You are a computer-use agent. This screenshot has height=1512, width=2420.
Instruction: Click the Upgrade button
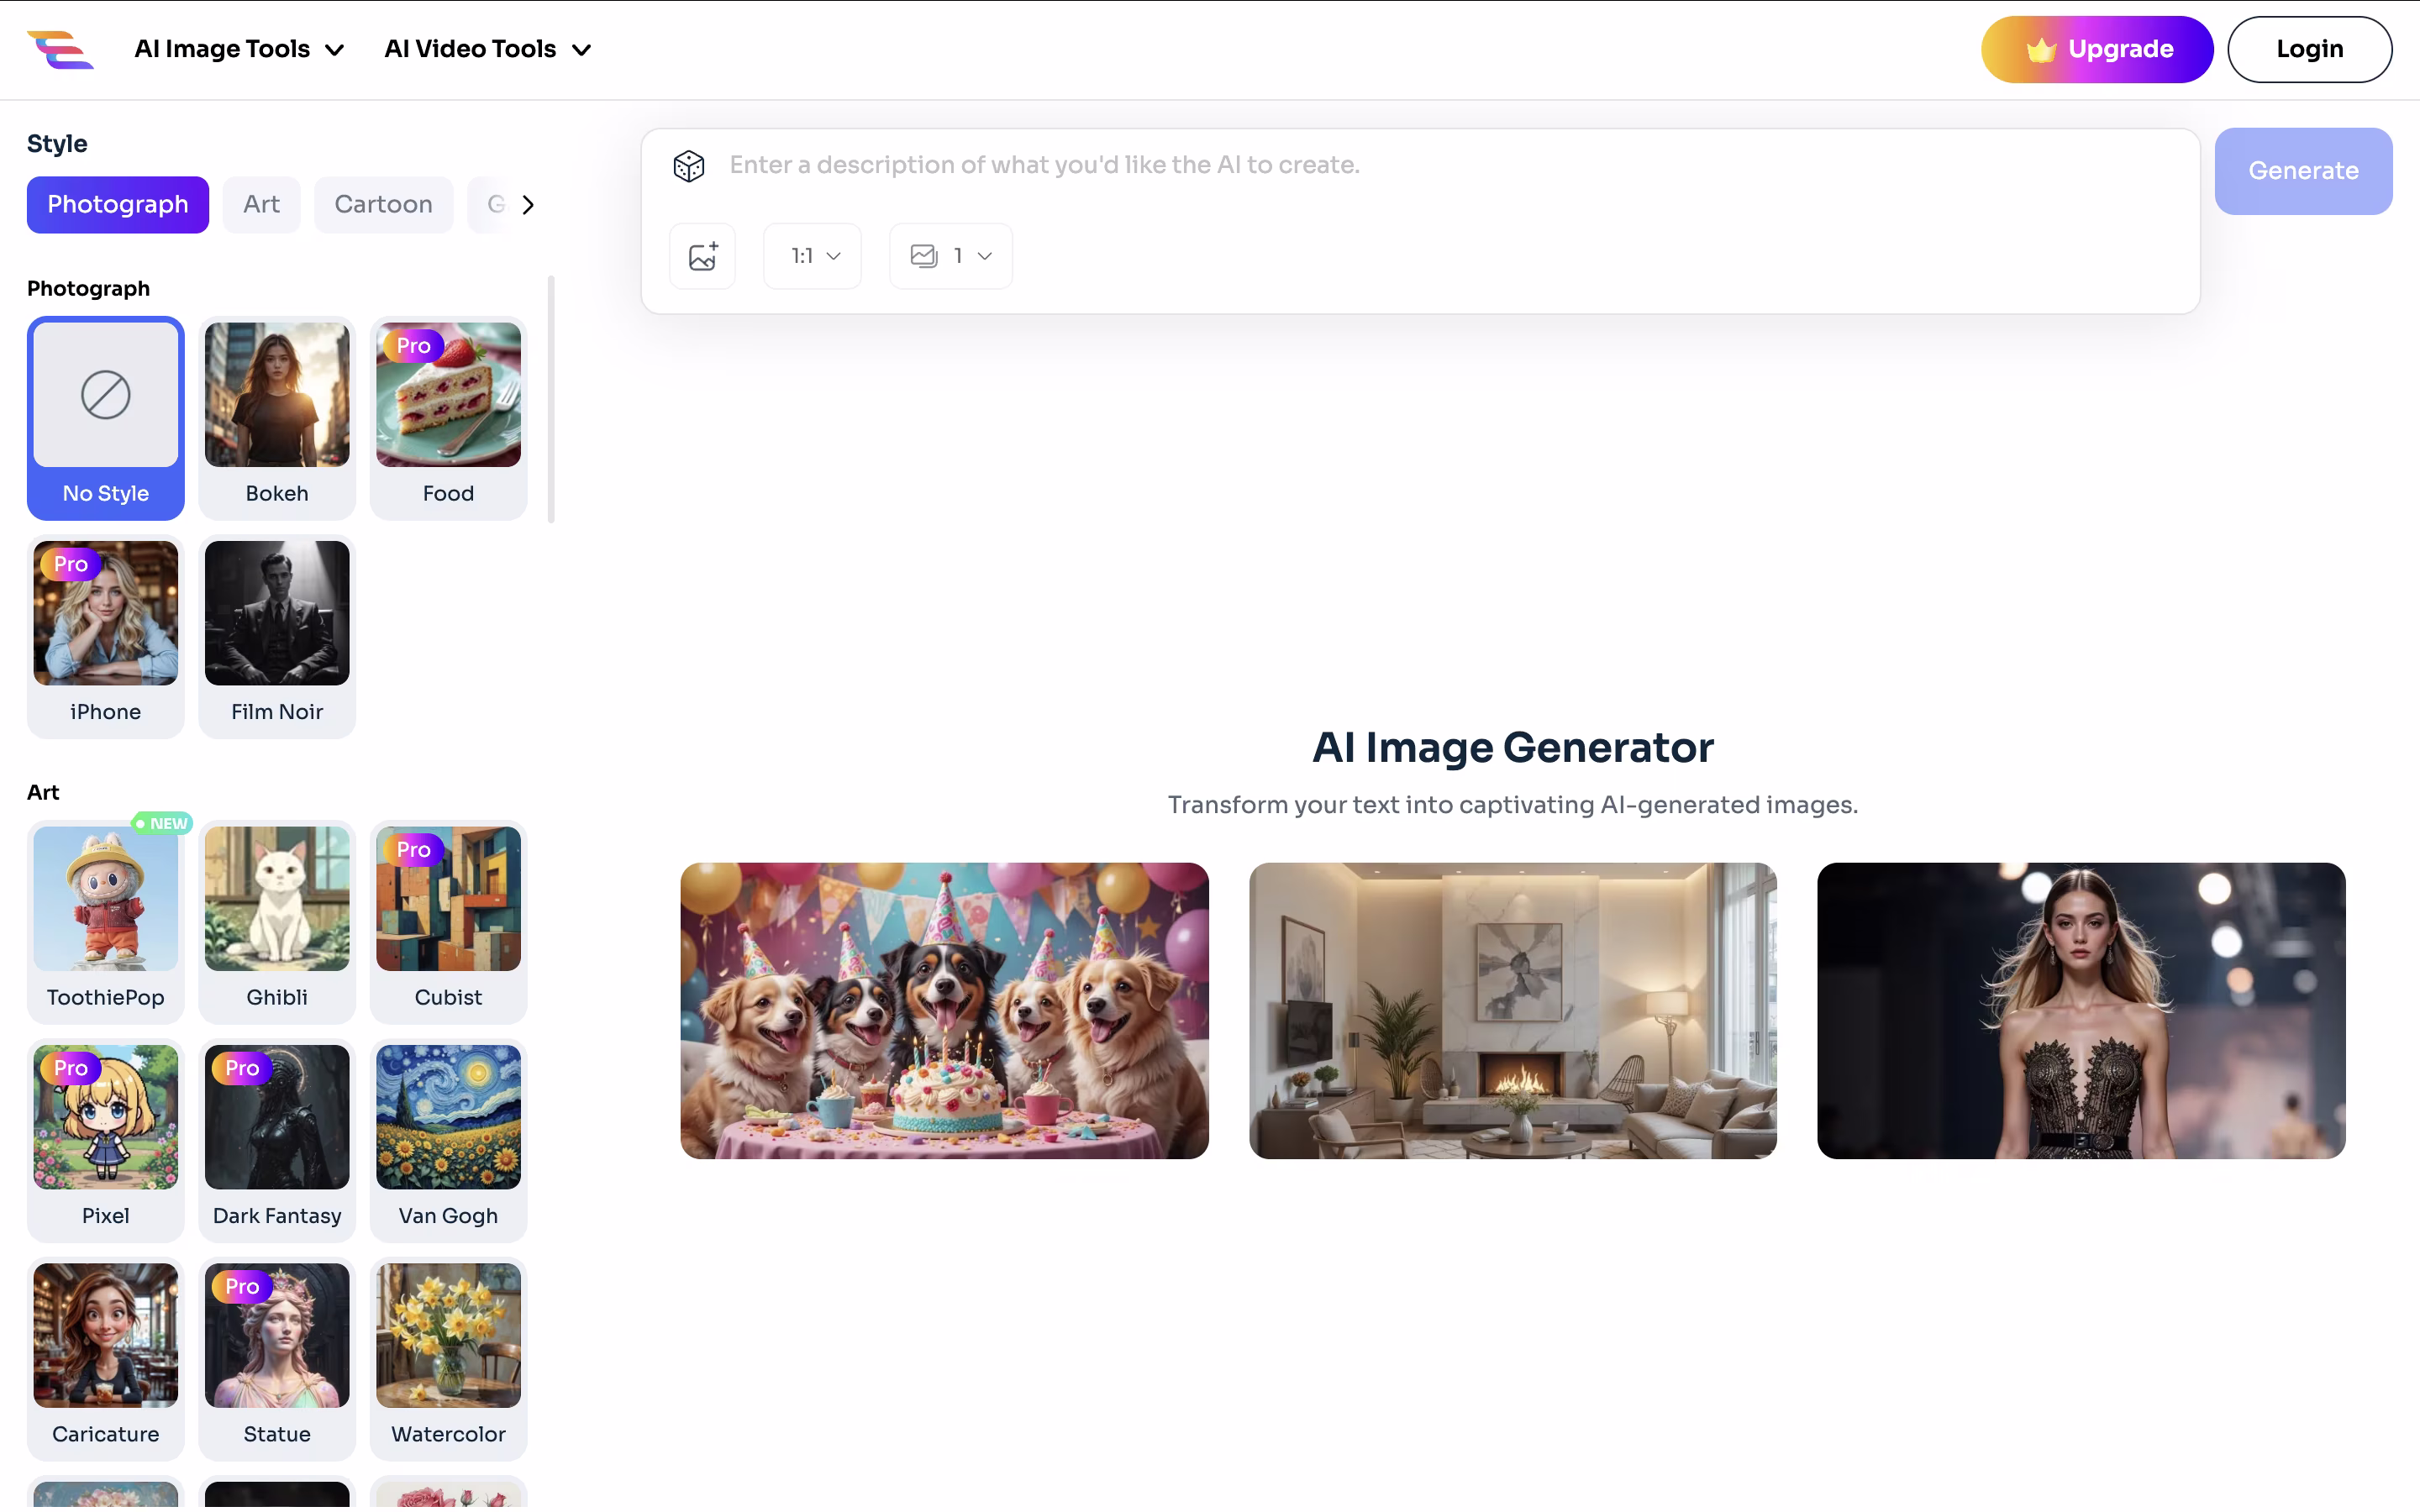click(2097, 49)
